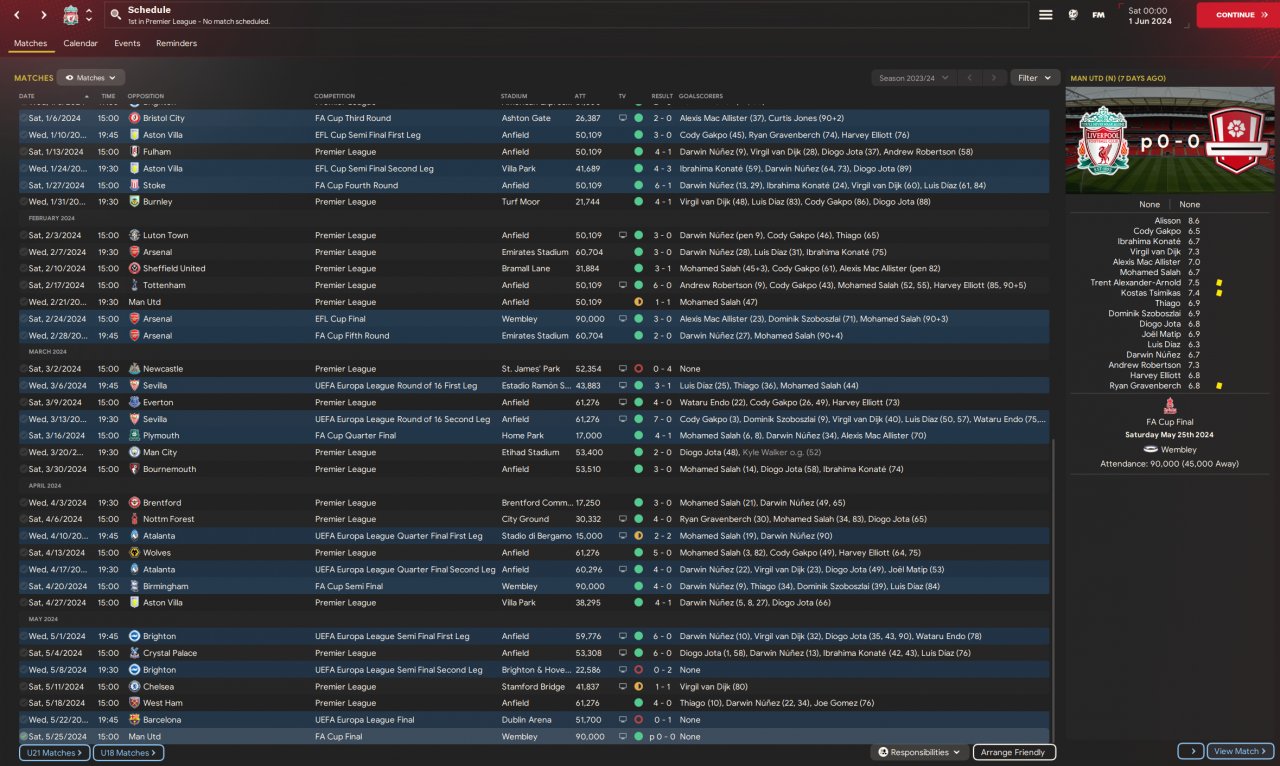Screen dimensions: 1280x766
Task: Open the world globe menu icon
Action: tap(1073, 15)
